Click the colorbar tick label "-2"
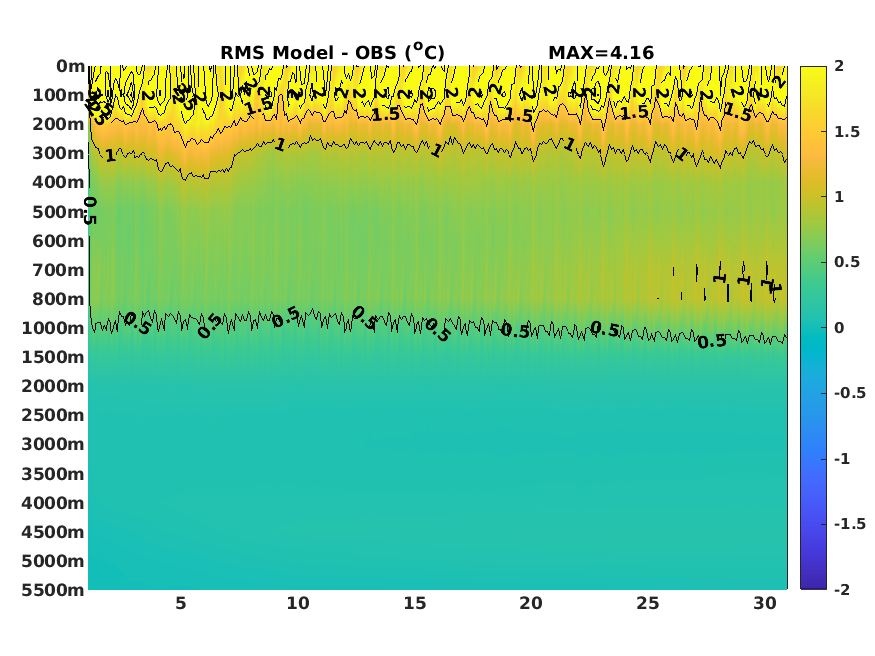This screenshot has height=656, width=875. pos(842,590)
